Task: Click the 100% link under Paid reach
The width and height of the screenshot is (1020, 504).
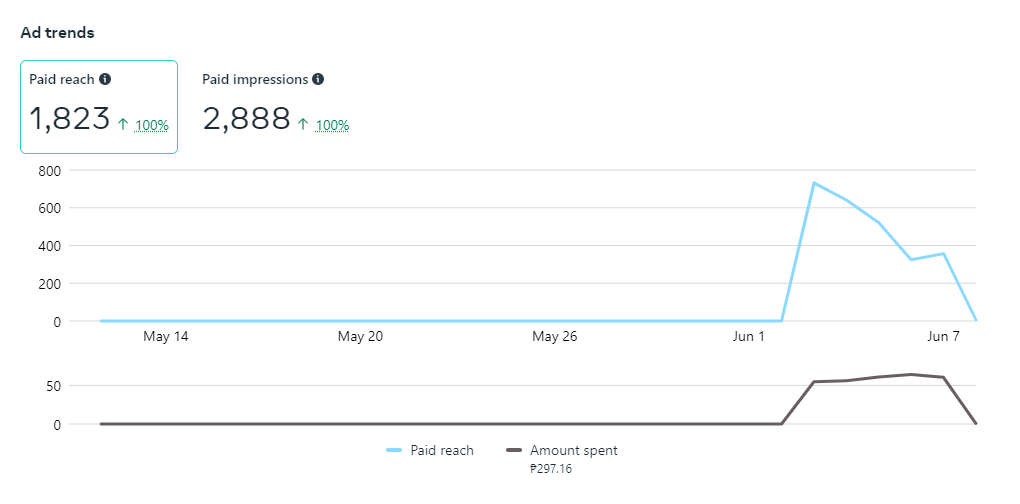Action: [152, 125]
